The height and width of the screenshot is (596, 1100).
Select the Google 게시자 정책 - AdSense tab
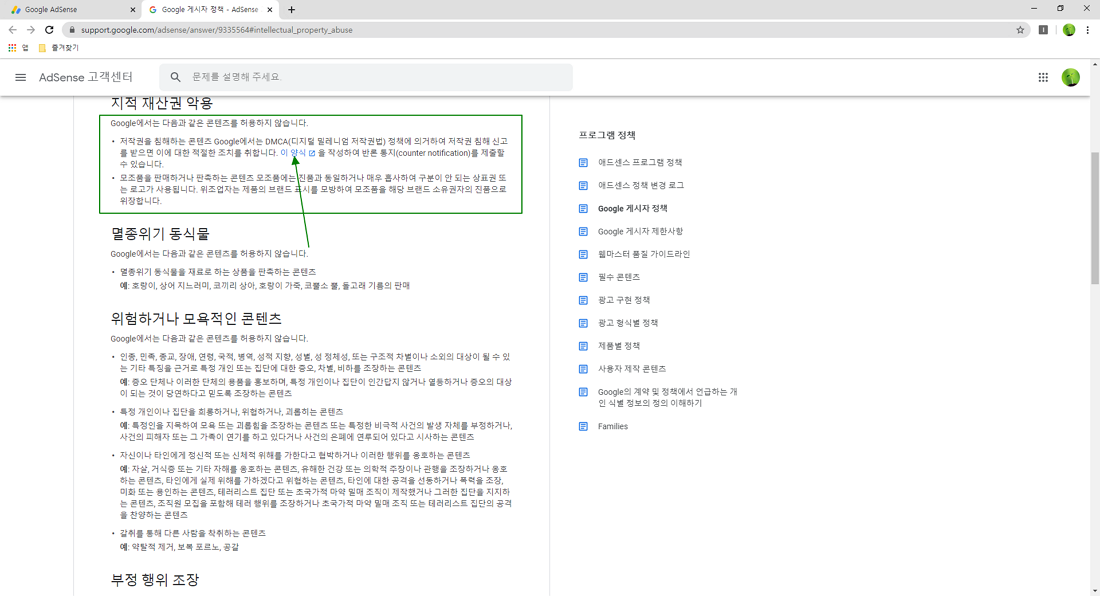209,10
